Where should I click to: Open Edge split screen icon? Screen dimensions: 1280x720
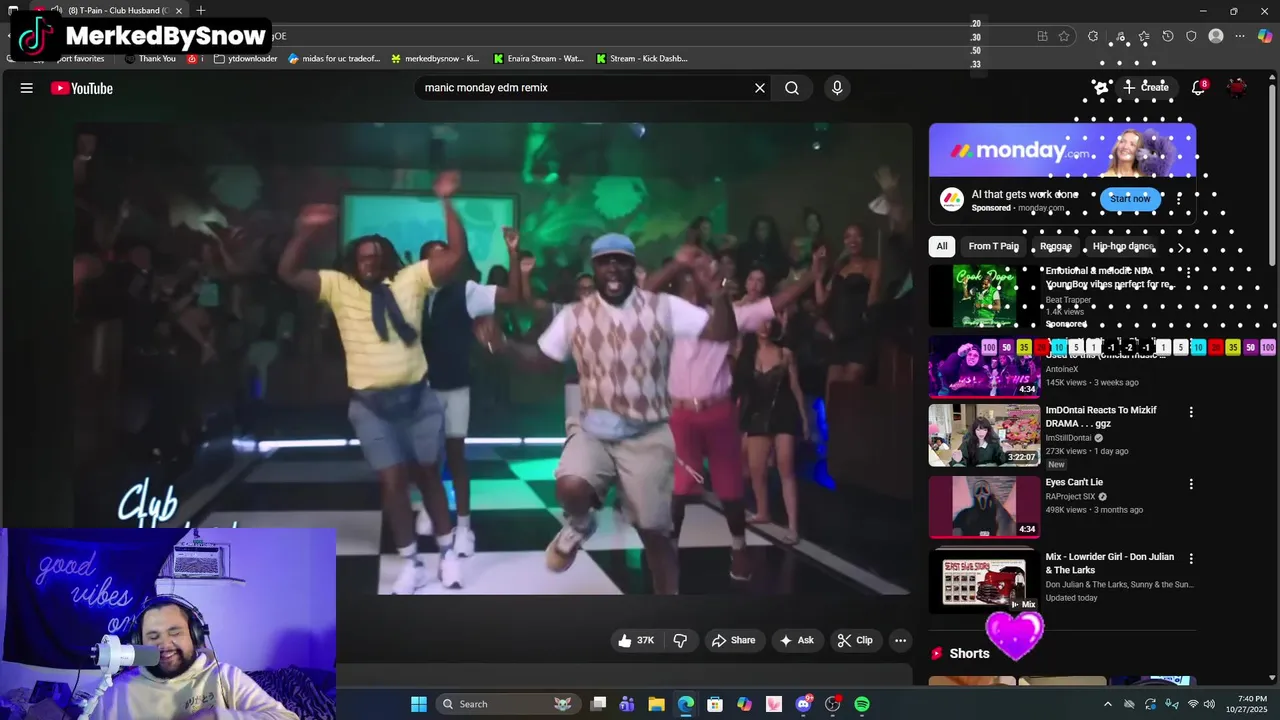(1042, 36)
